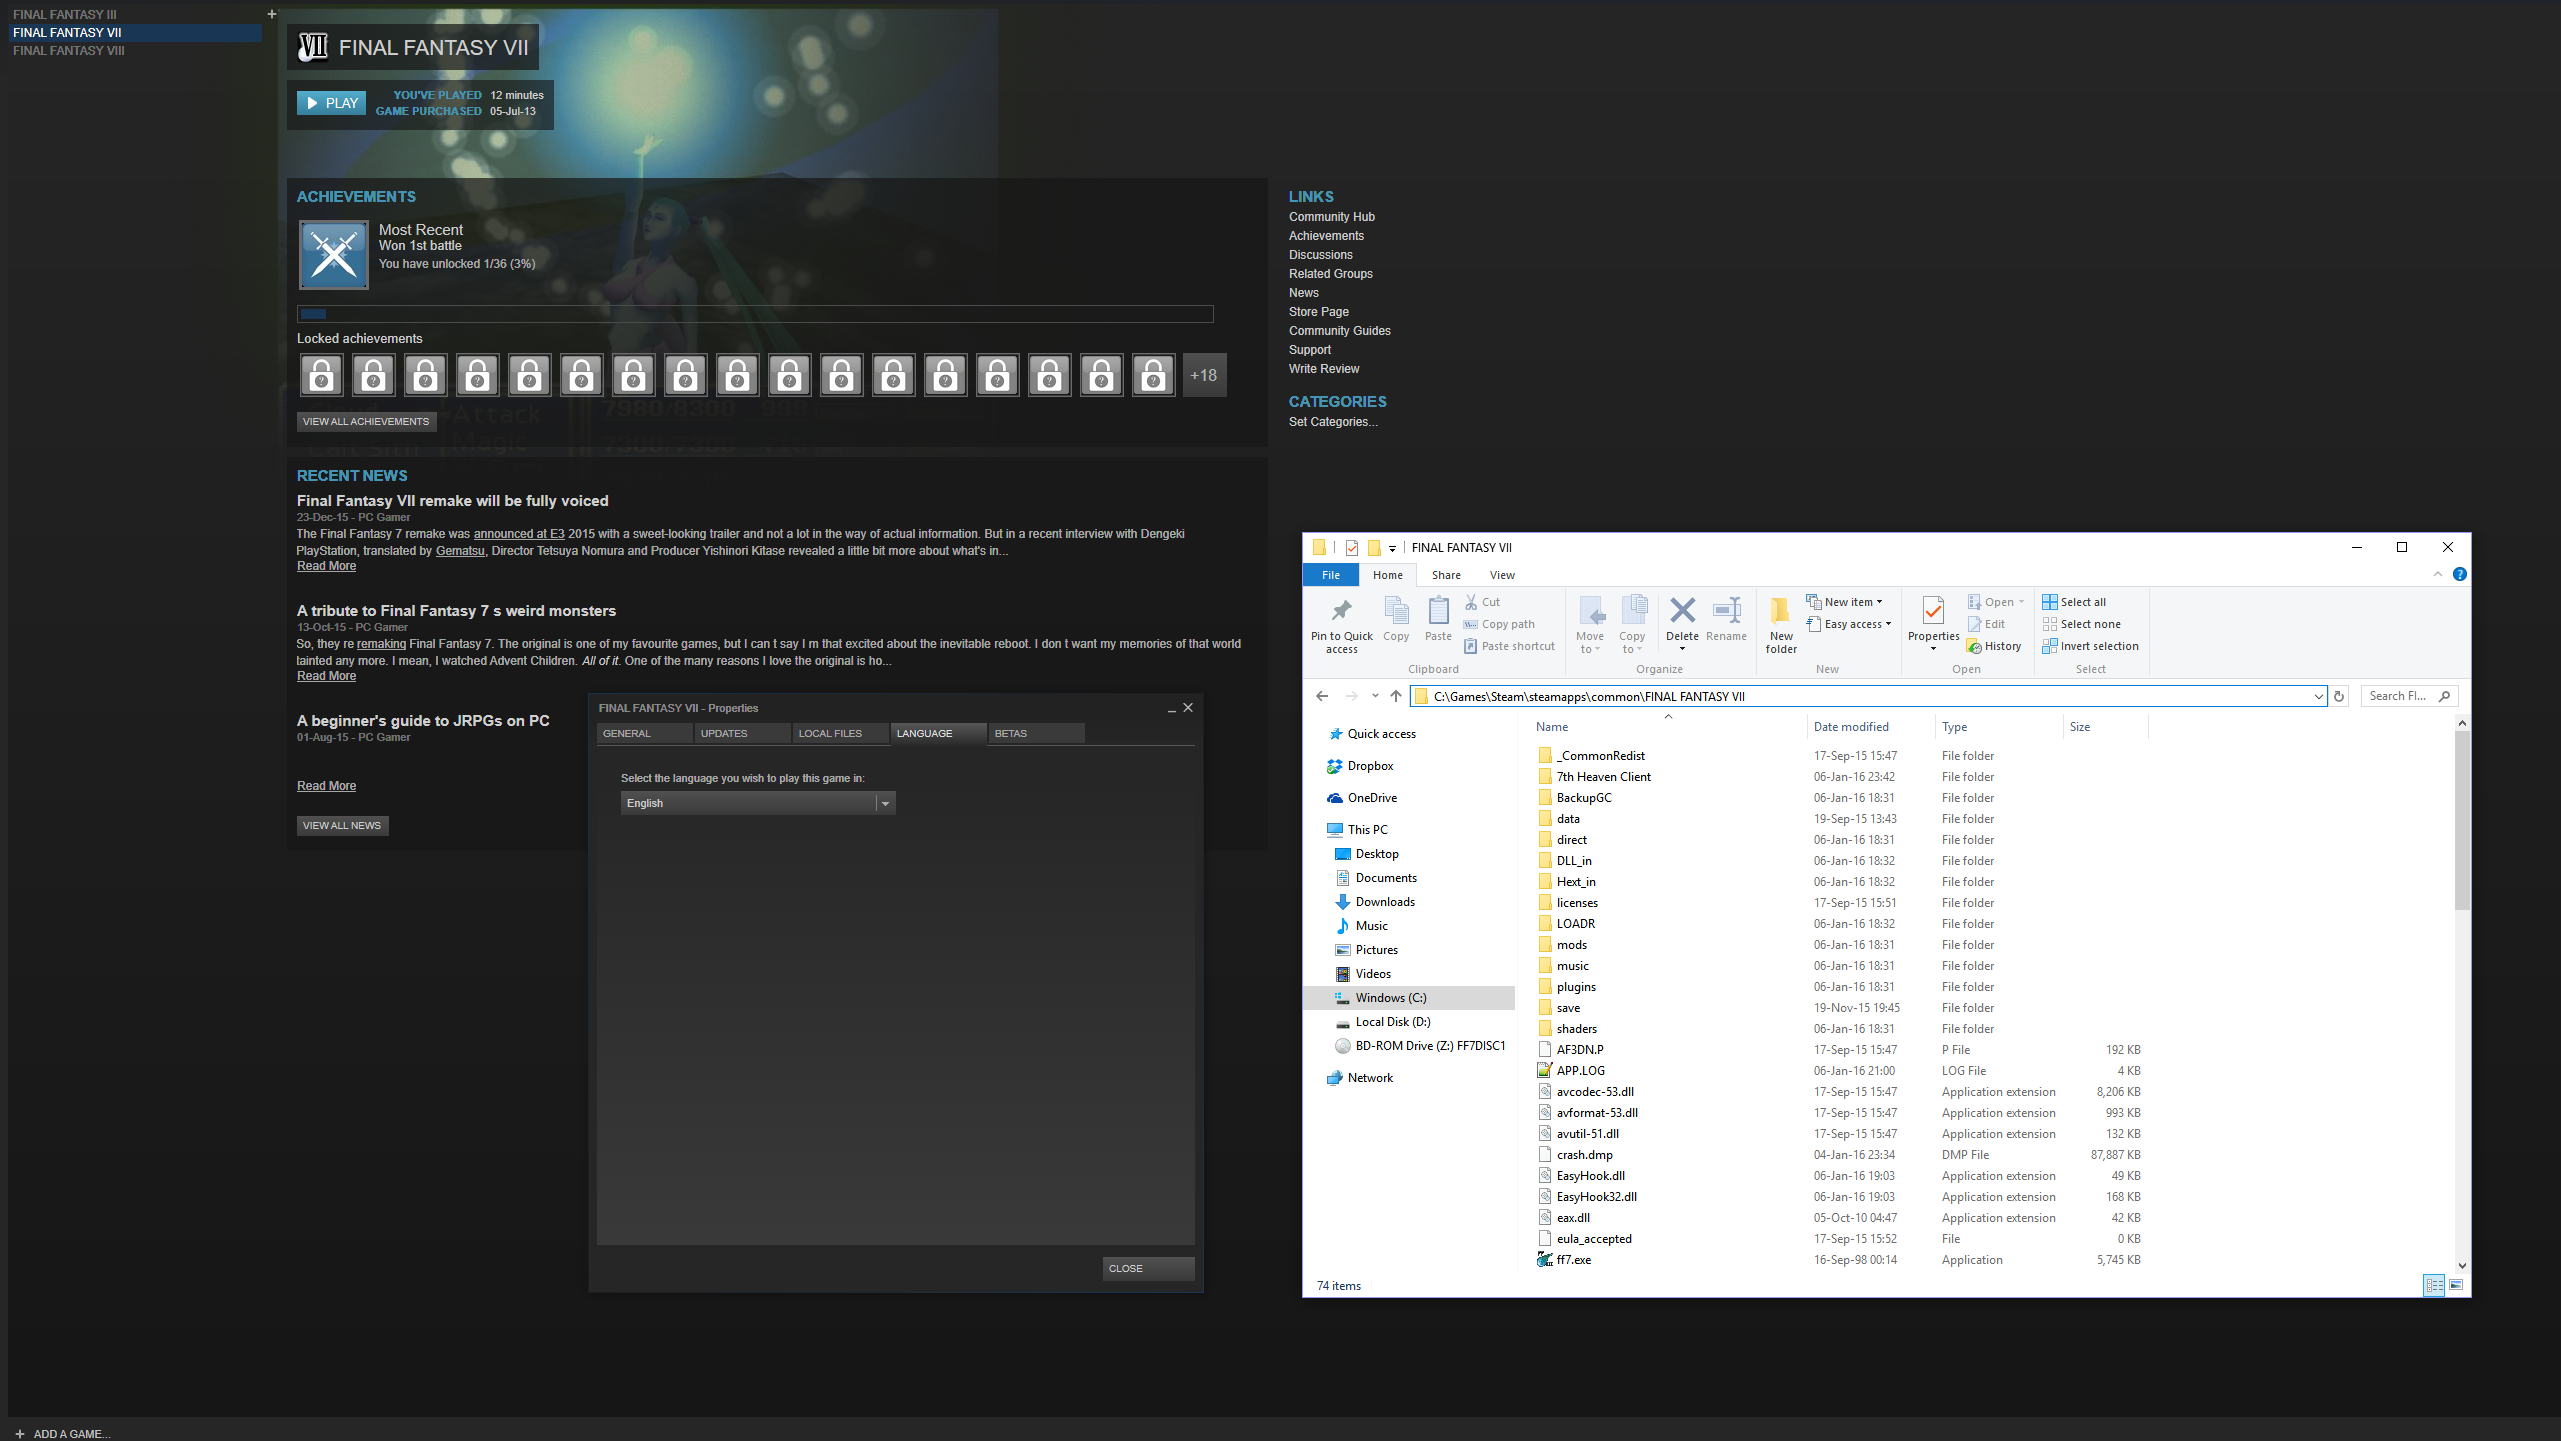Viewport: 2561px width, 1441px height.
Task: Switch to the Share ribbon tab
Action: (1445, 575)
